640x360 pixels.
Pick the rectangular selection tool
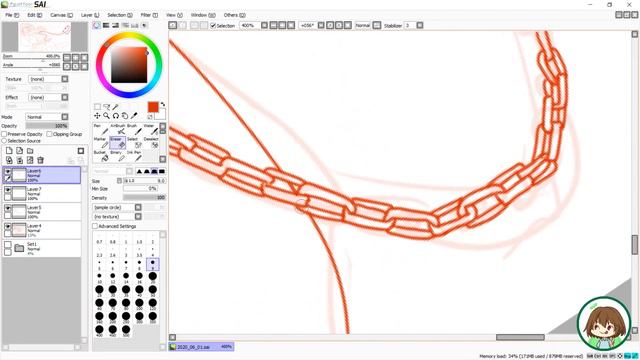tap(97, 107)
